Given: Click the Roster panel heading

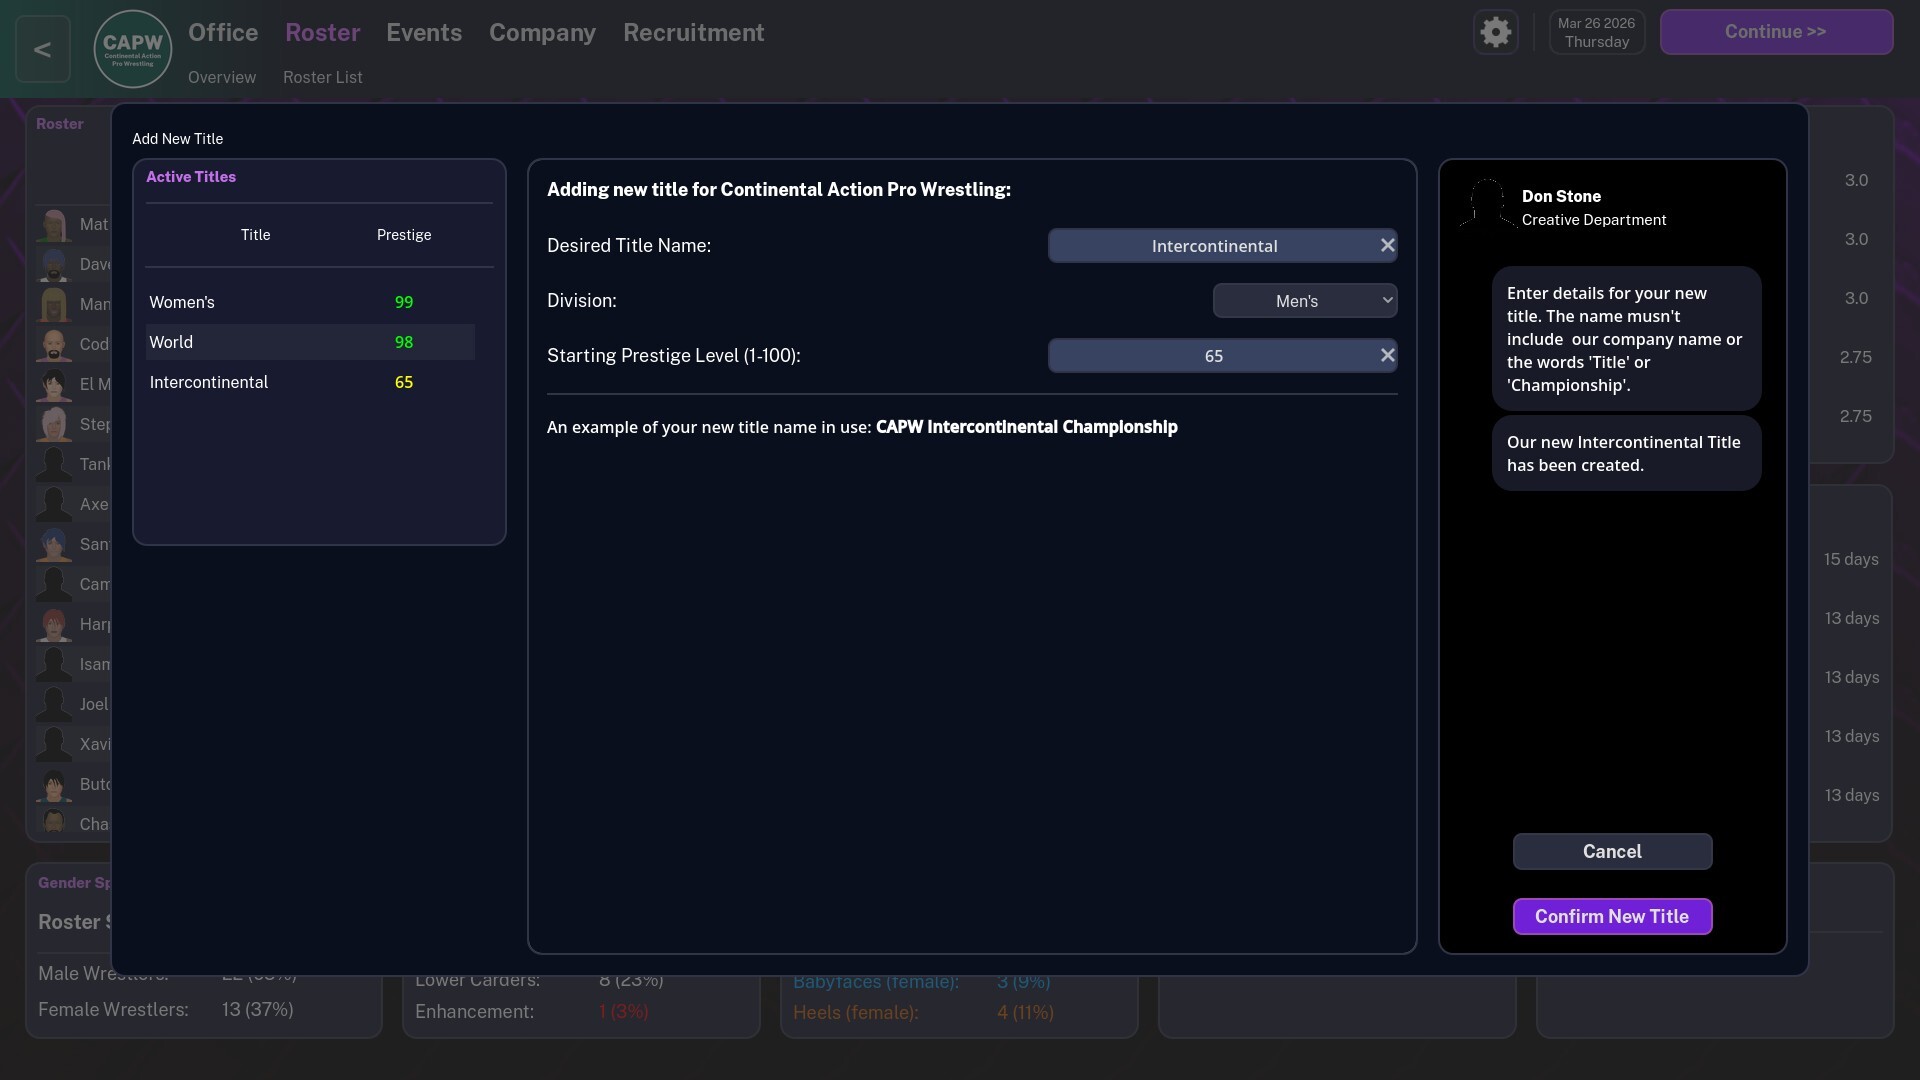Looking at the screenshot, I should tap(60, 124).
